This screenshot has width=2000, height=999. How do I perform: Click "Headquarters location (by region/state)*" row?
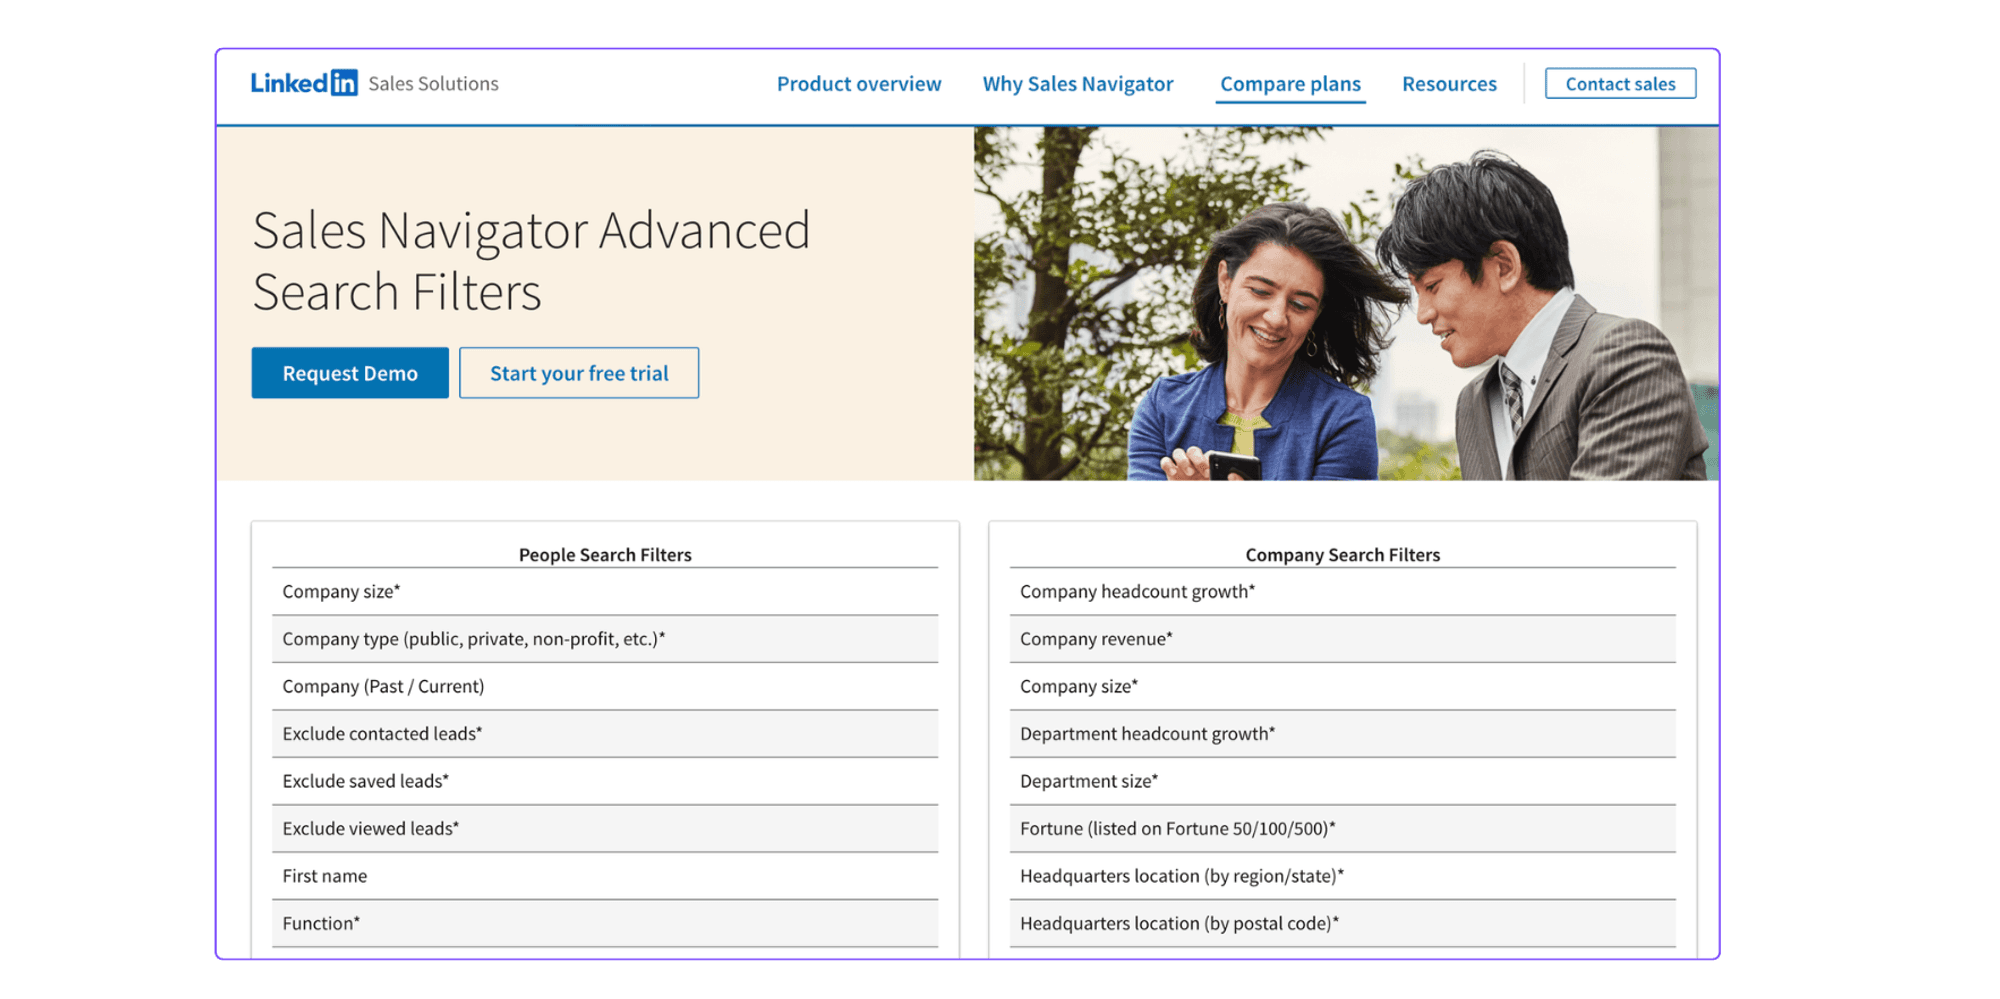(1342, 876)
